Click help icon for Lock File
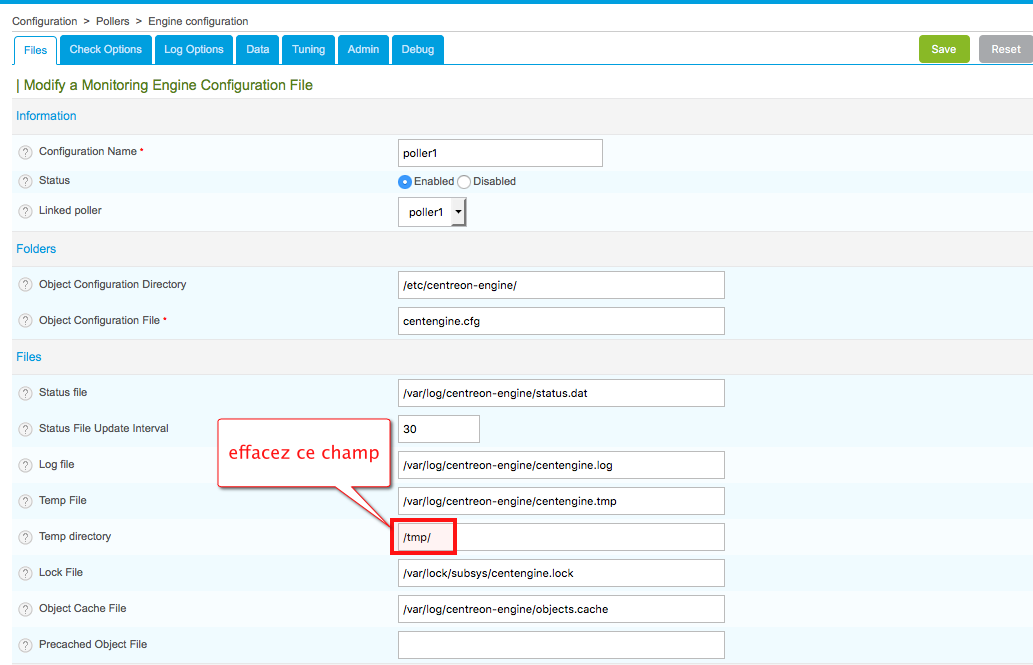The image size is (1033, 665). click(x=26, y=573)
